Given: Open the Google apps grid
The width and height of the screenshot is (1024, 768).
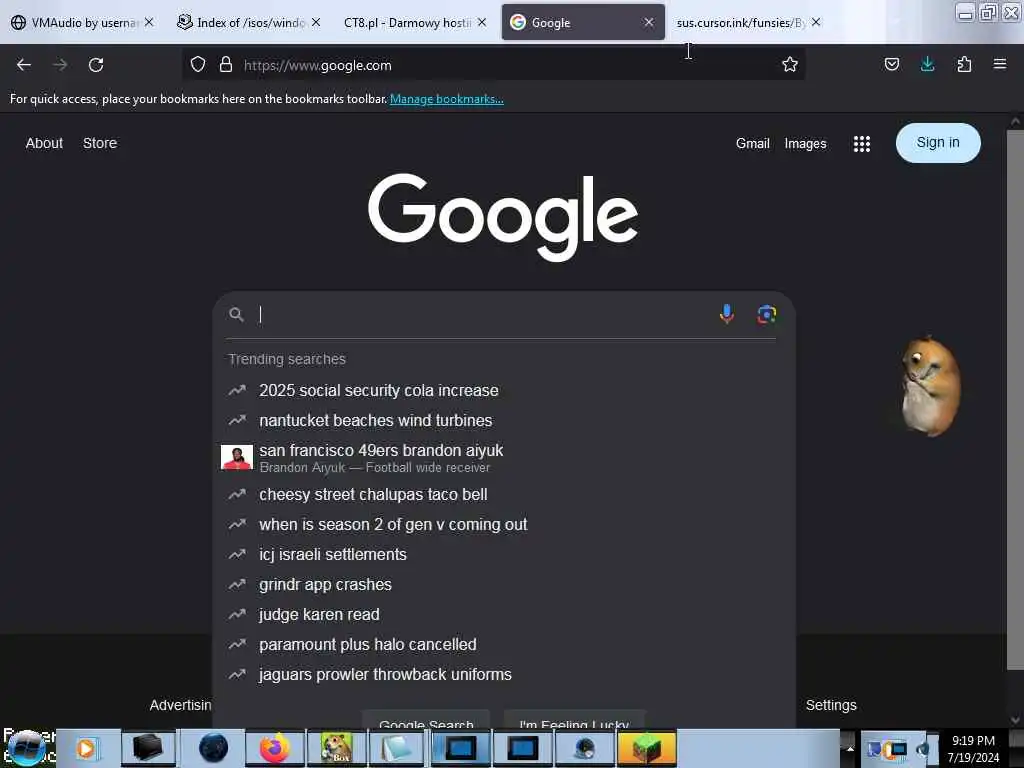Looking at the screenshot, I should [861, 144].
